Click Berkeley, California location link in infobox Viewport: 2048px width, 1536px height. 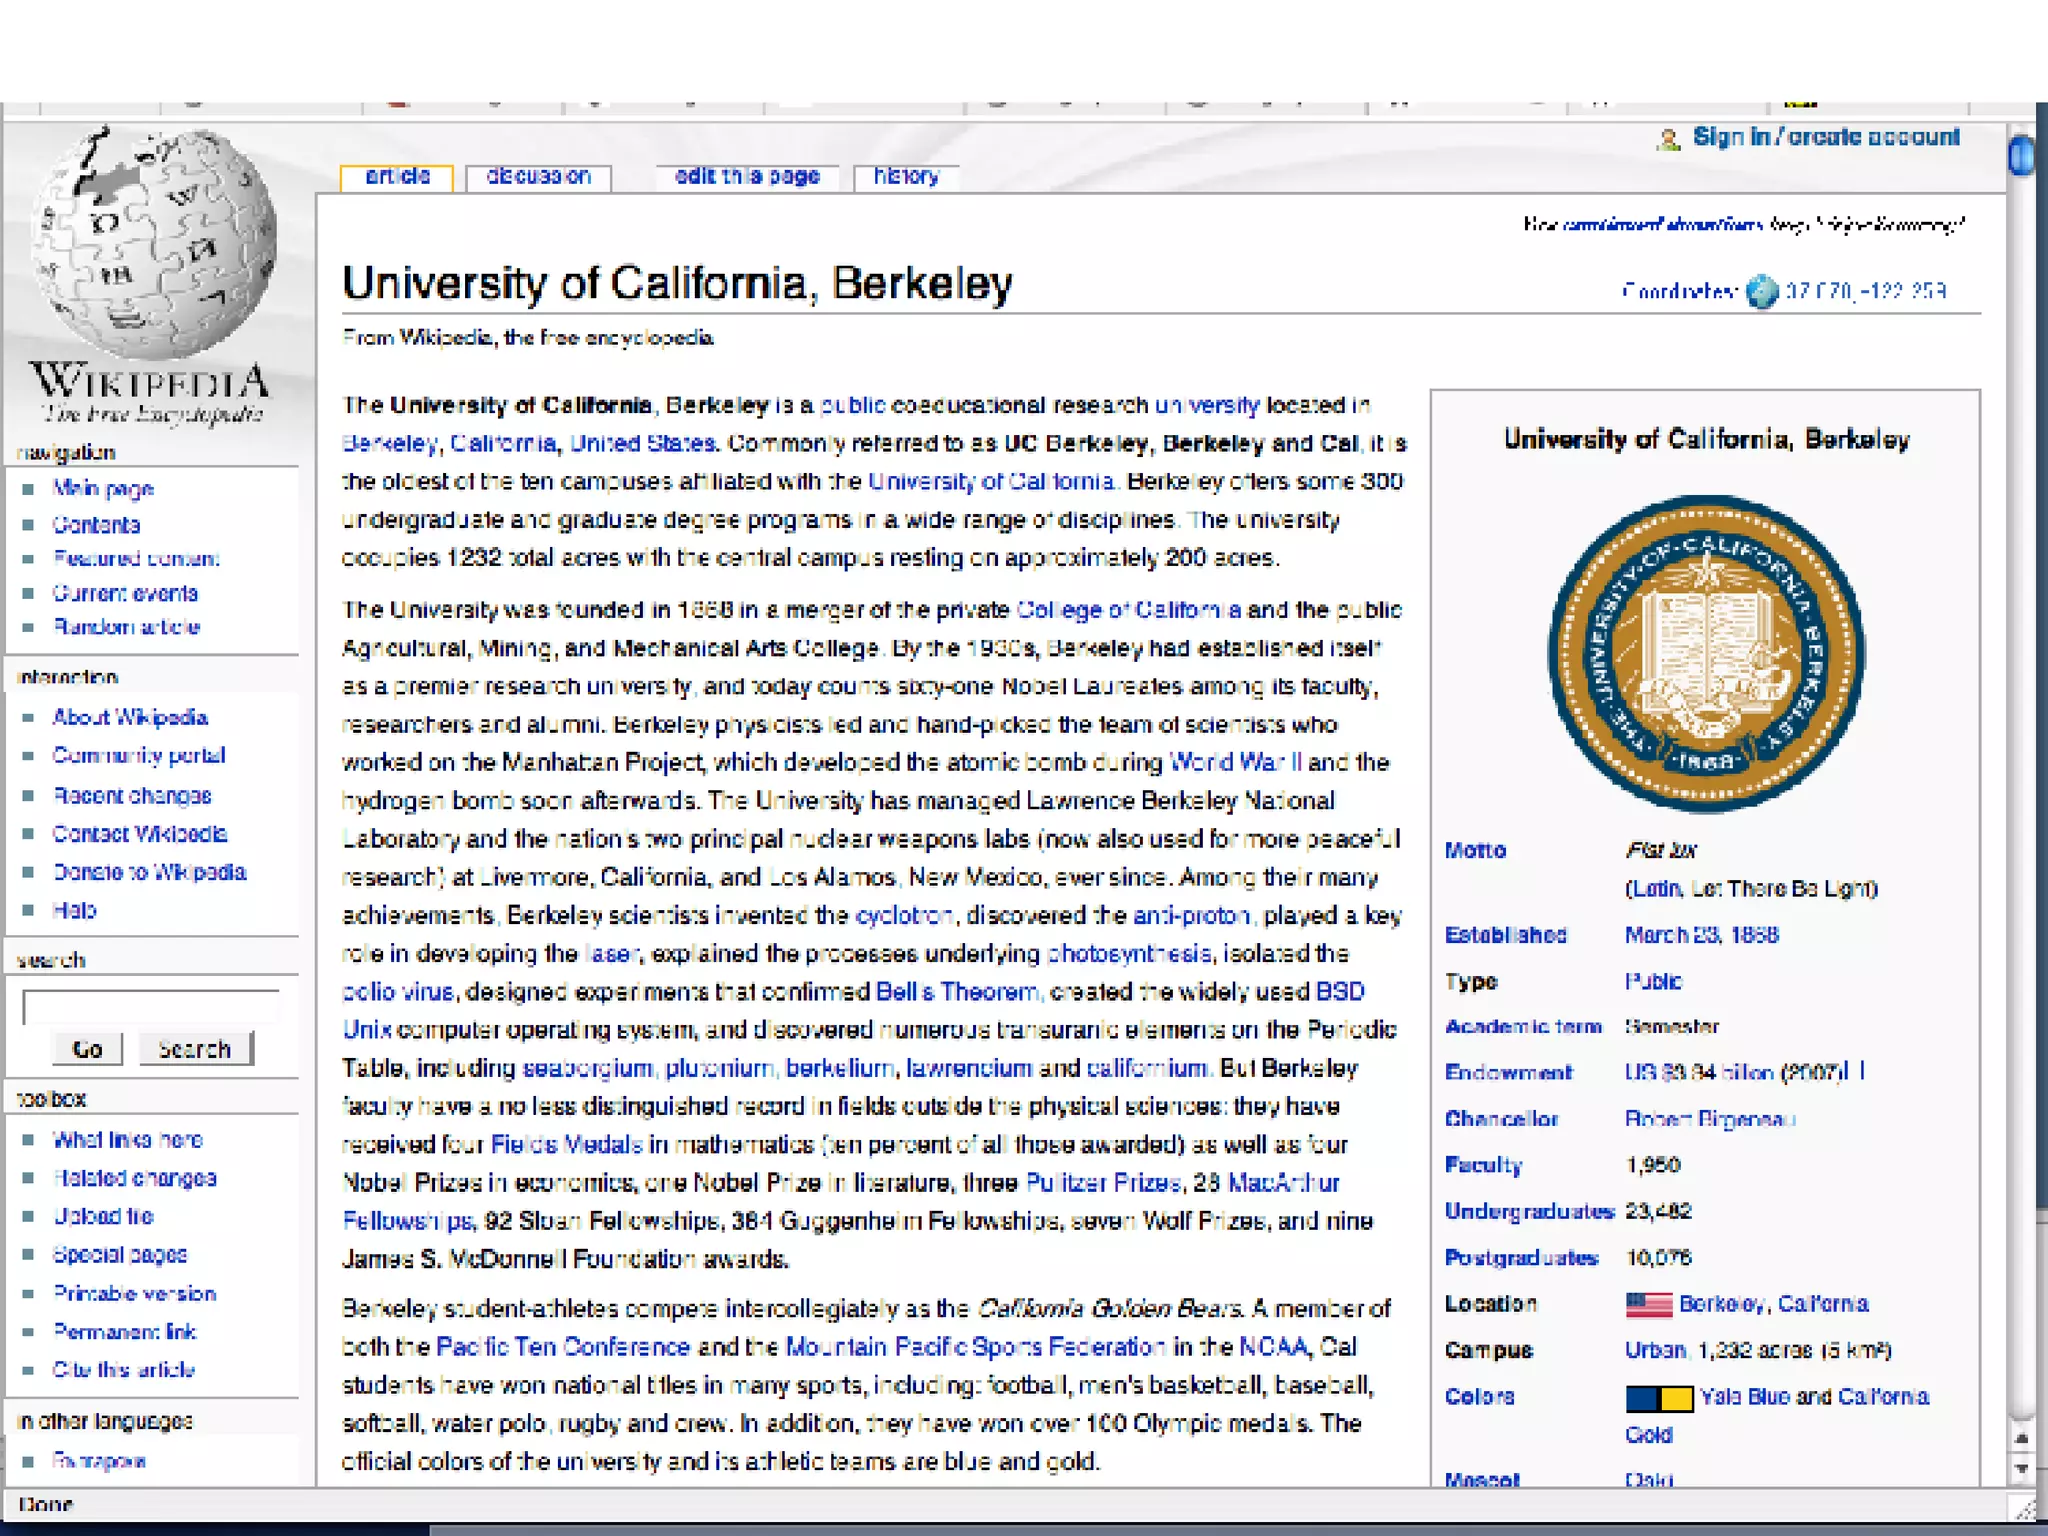1773,1305
